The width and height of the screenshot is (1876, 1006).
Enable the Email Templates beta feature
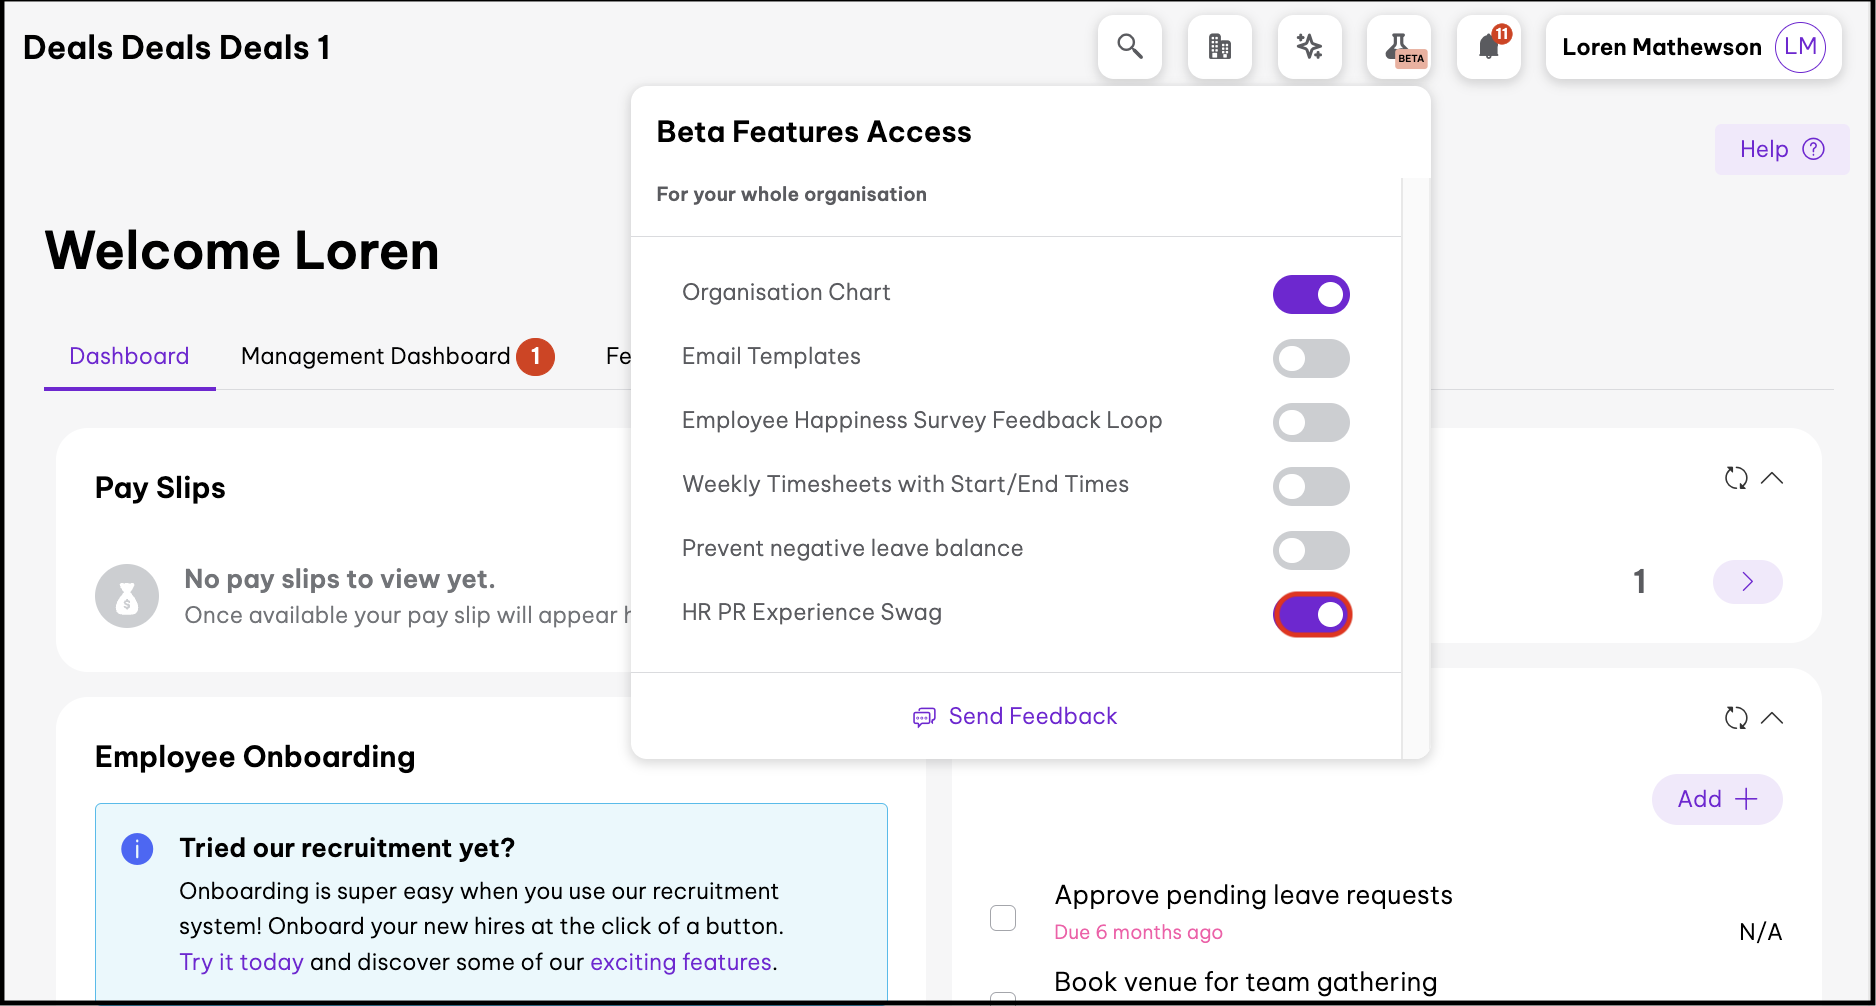(1311, 358)
